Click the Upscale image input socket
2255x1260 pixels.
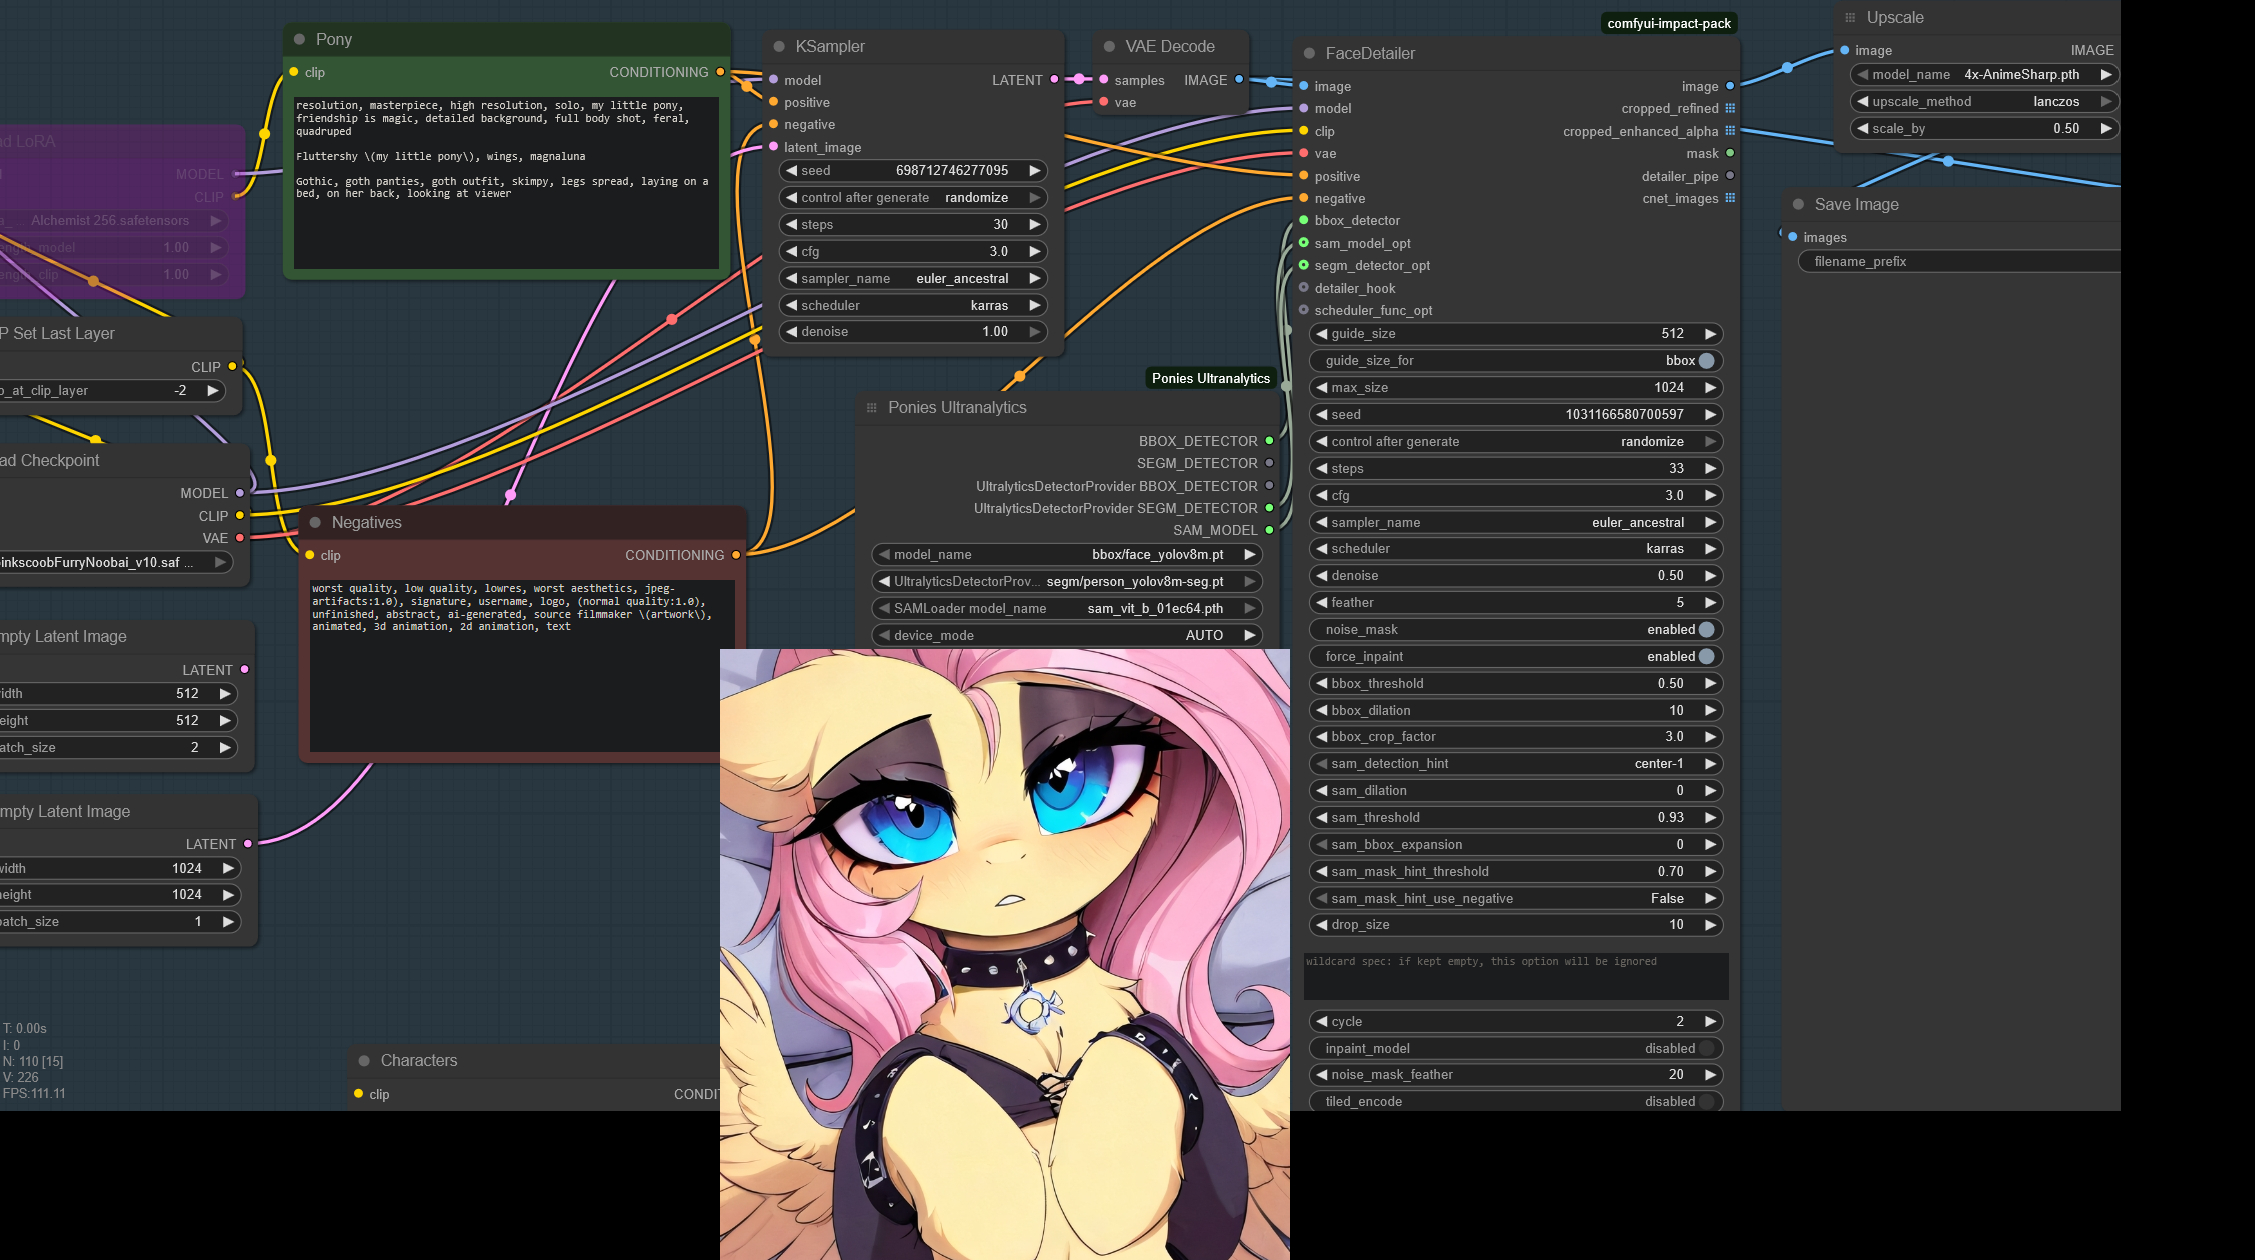[x=1844, y=50]
